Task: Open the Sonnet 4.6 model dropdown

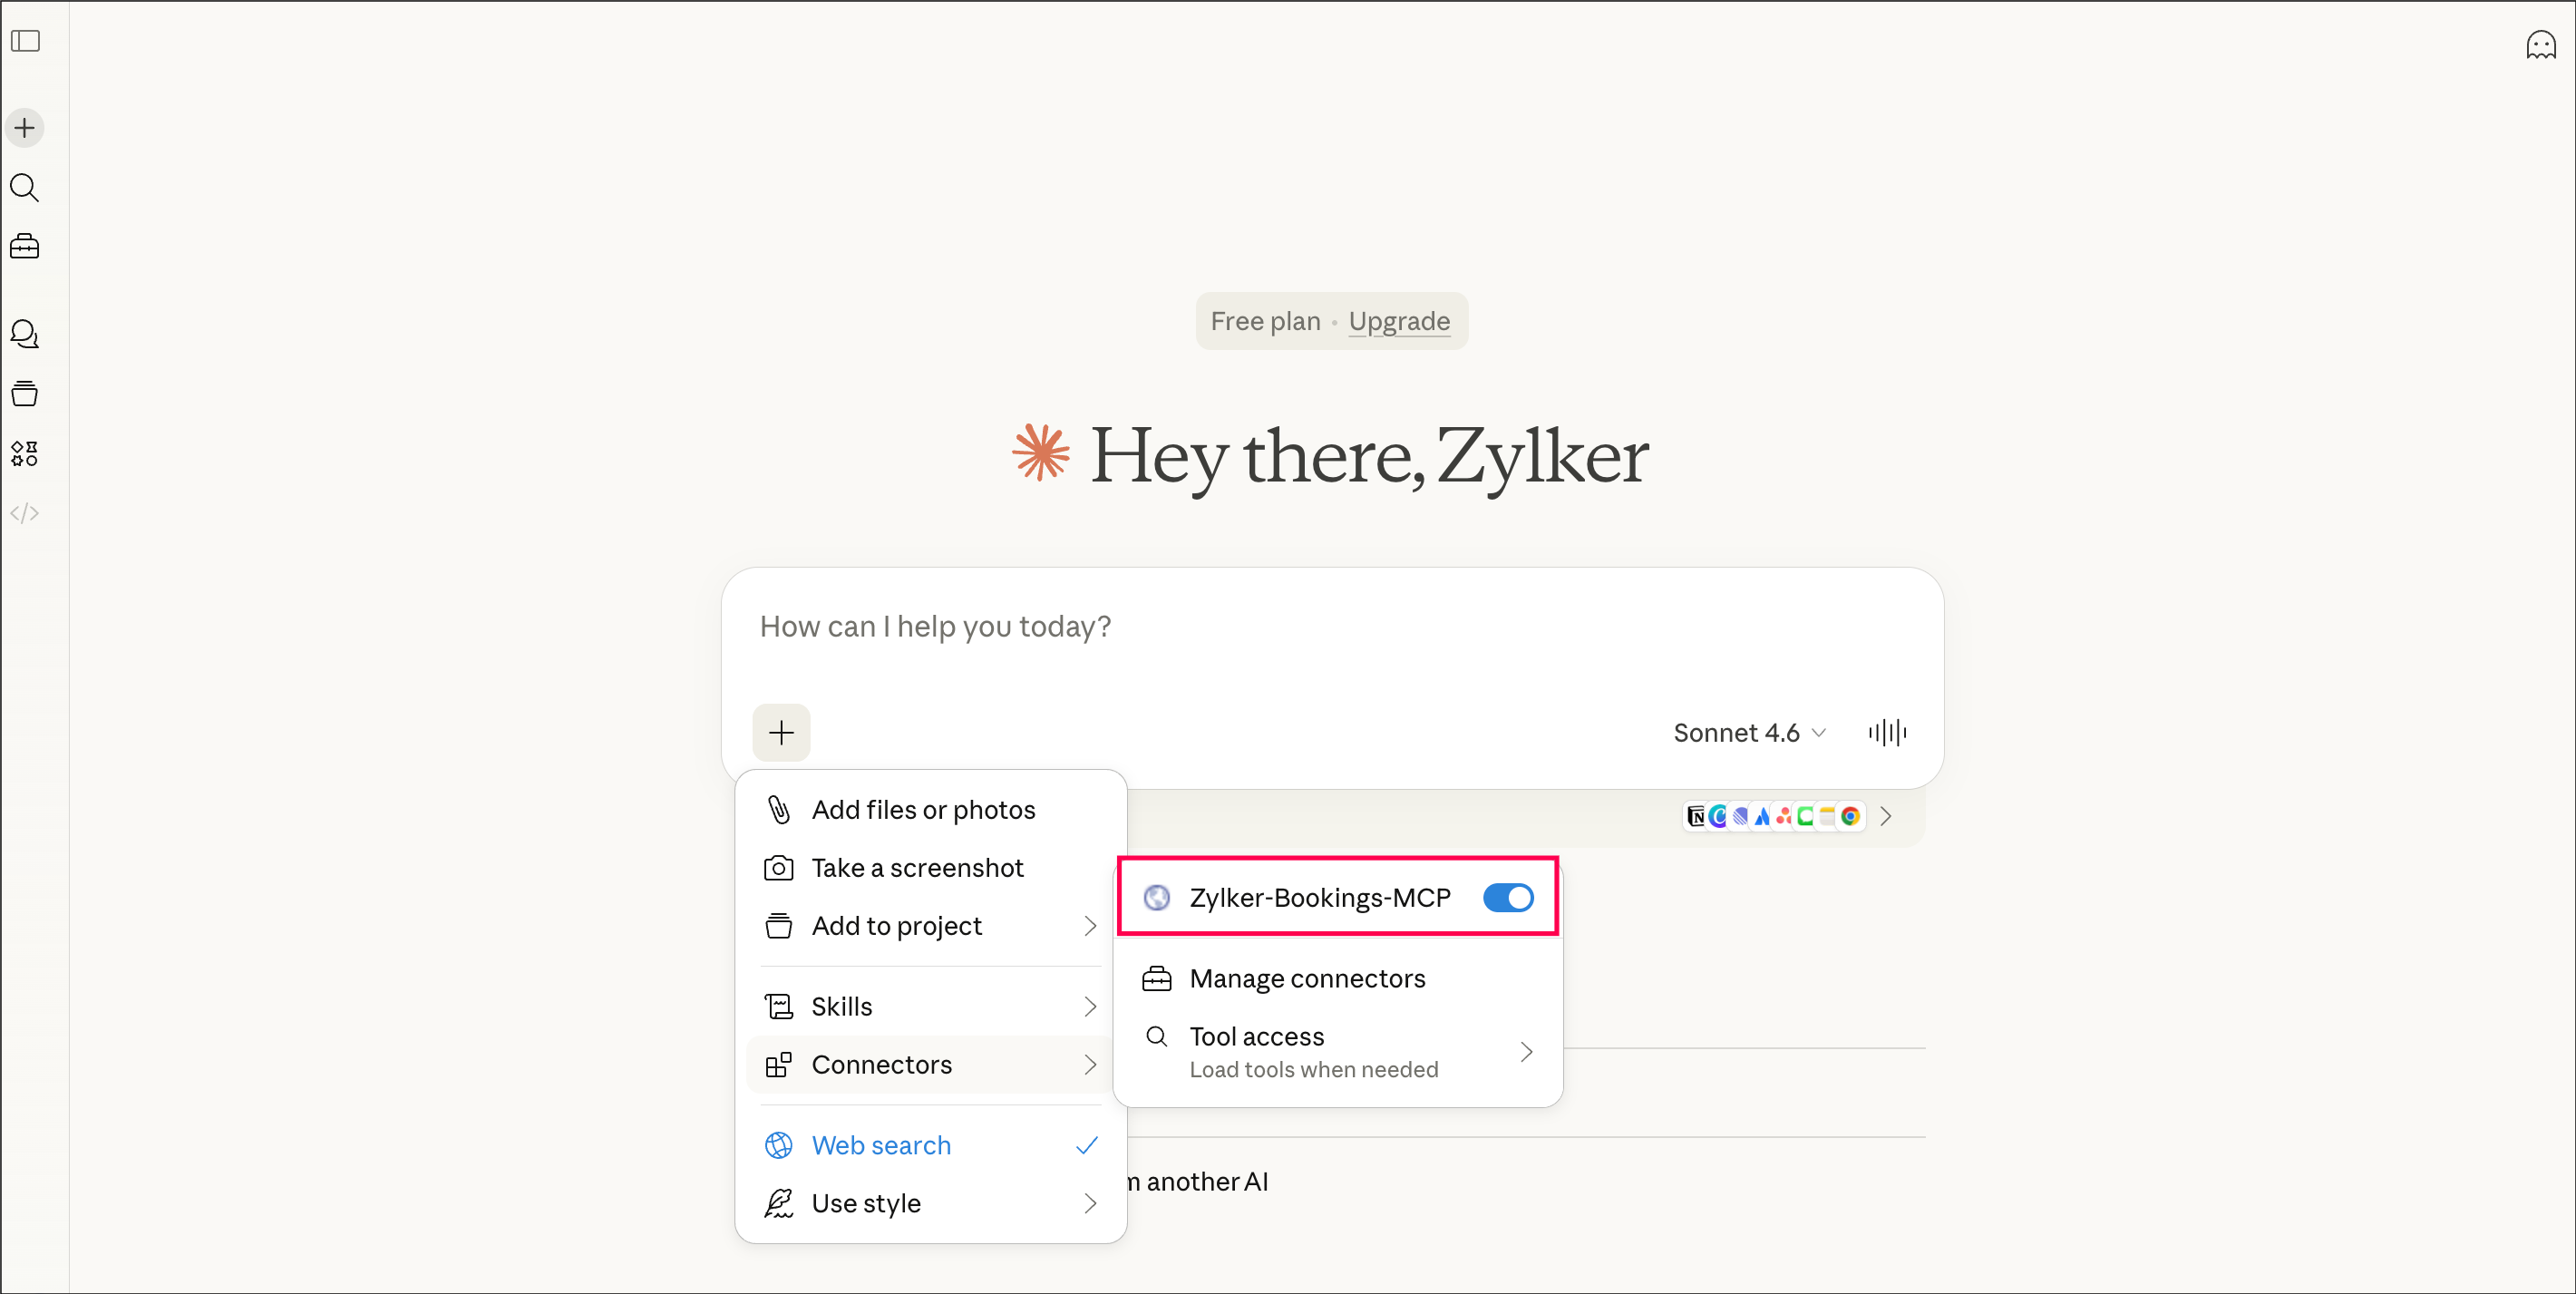Action: [x=1749, y=733]
